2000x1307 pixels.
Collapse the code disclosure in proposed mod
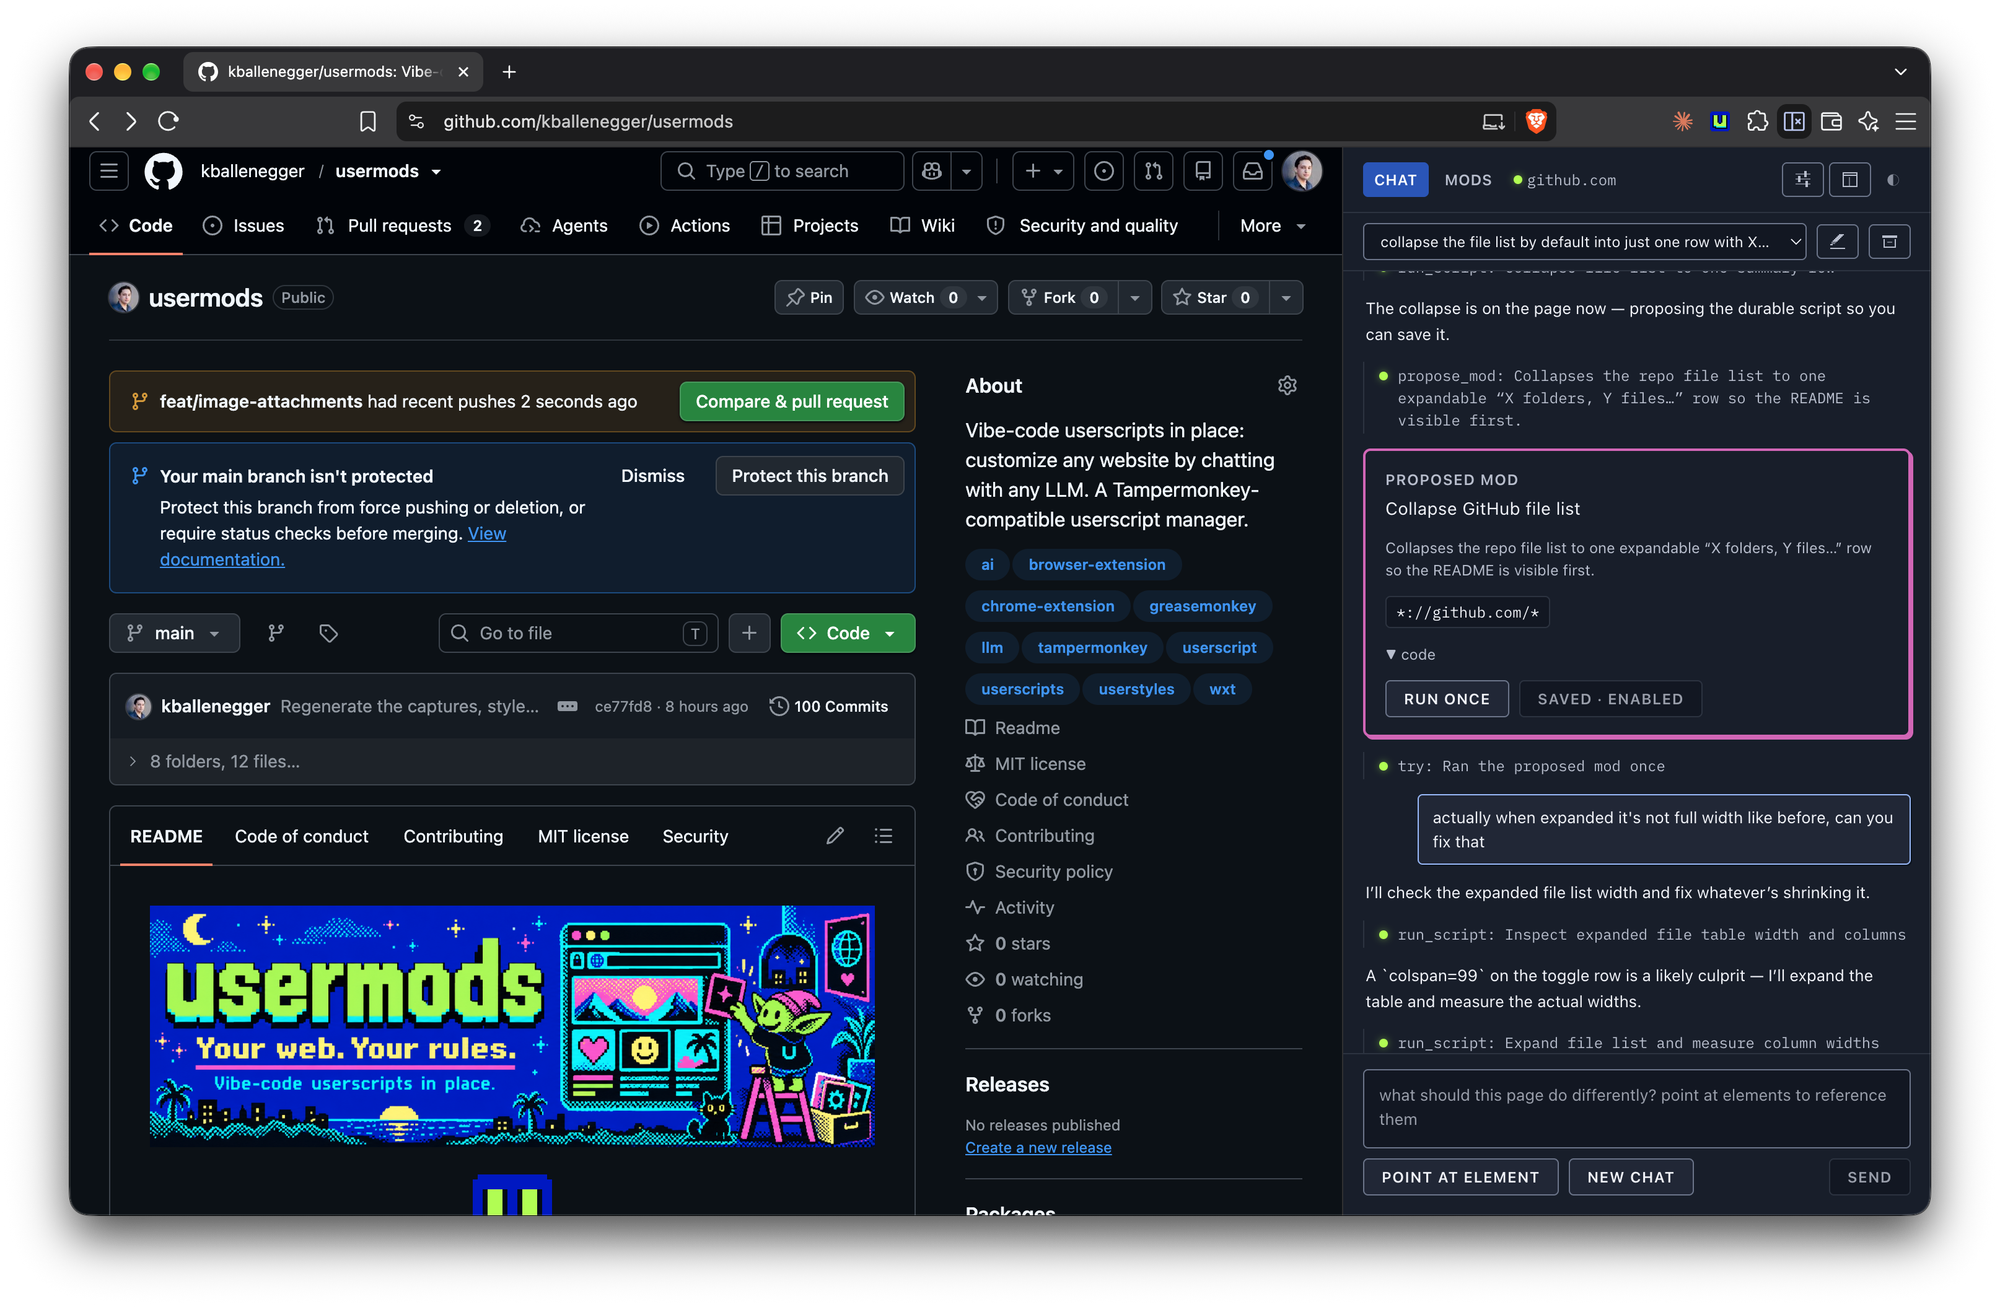1411,655
